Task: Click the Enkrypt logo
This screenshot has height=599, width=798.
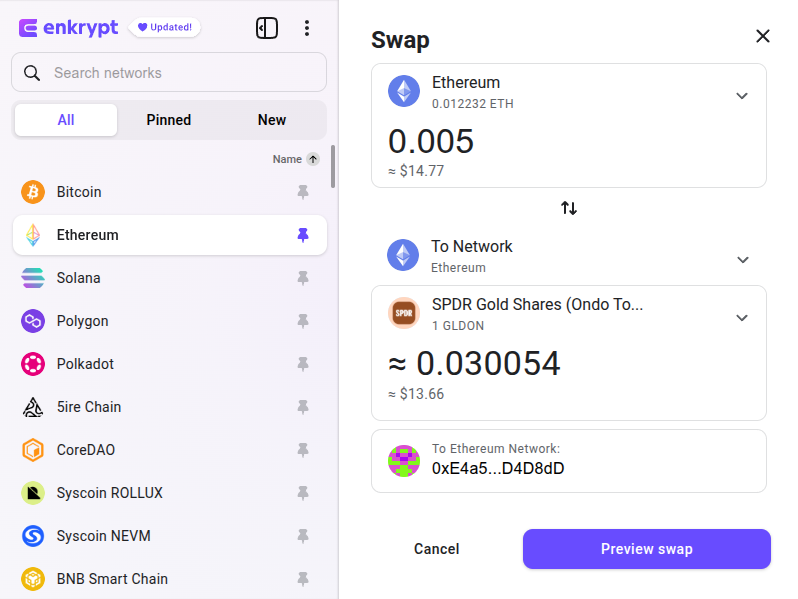Action: click(x=68, y=27)
